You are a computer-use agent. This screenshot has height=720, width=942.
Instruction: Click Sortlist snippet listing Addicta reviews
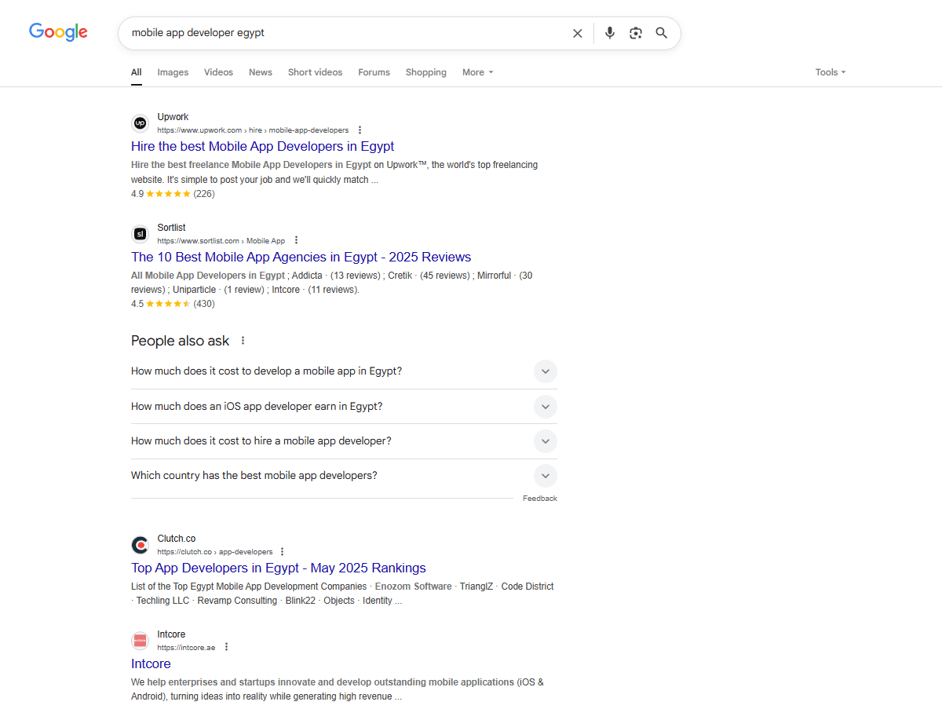[332, 282]
